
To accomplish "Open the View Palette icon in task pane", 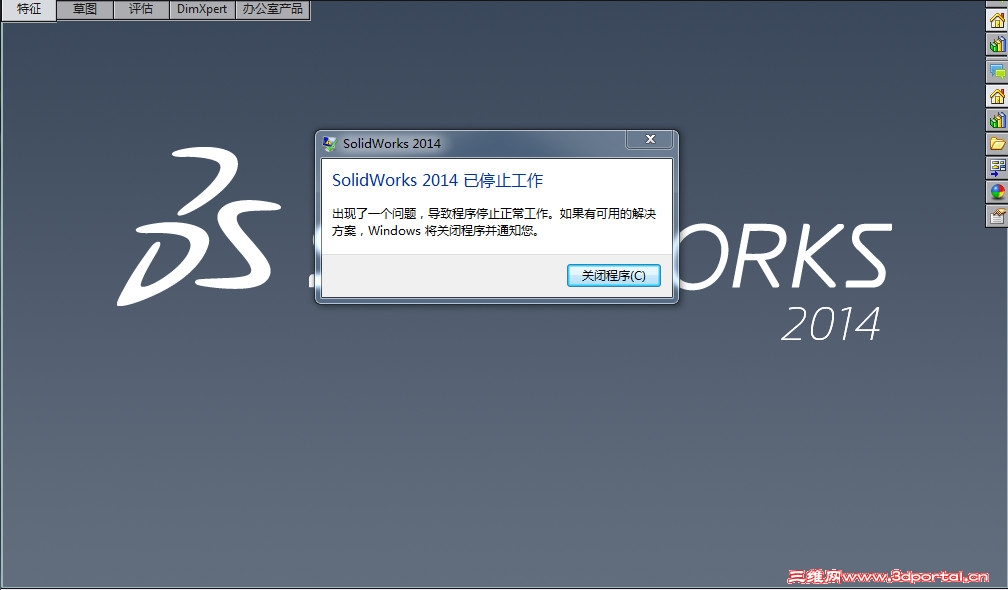I will [x=997, y=167].
